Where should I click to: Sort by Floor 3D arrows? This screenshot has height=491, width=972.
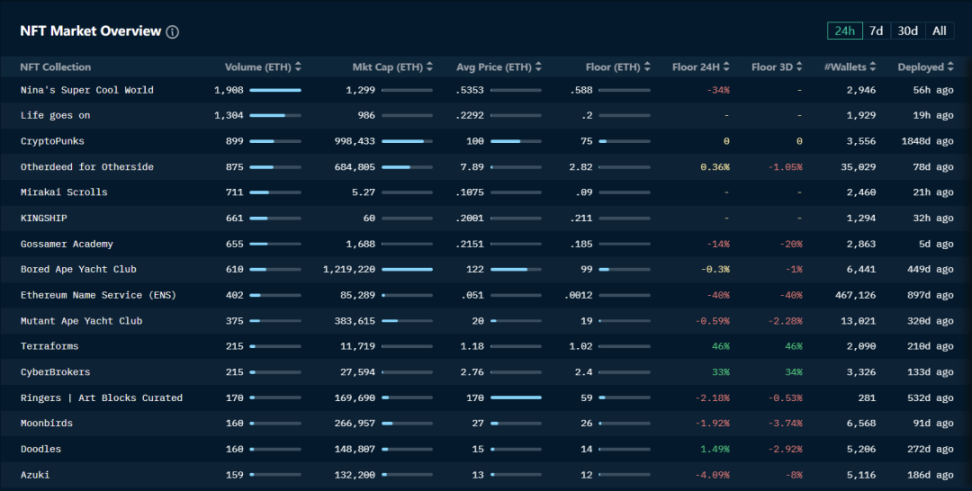(x=799, y=67)
